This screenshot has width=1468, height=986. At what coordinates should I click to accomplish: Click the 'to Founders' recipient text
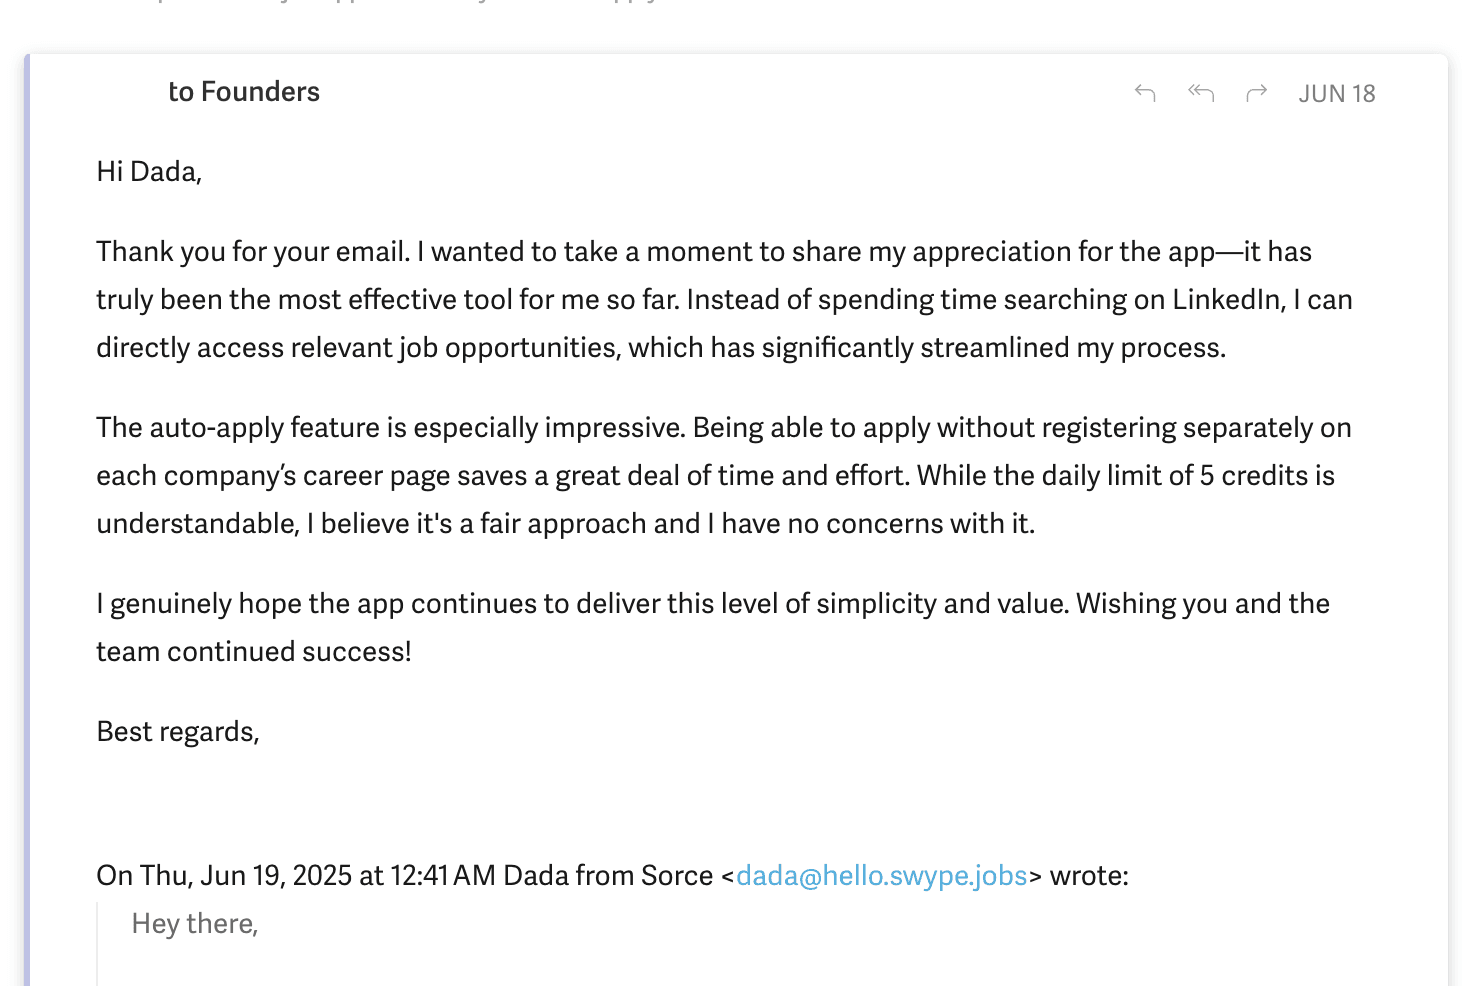tap(245, 92)
